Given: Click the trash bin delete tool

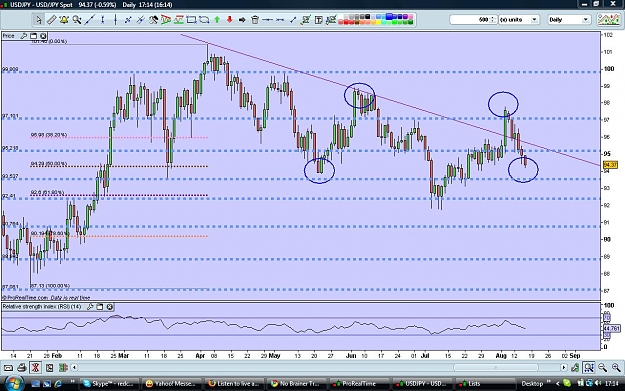Looking at the screenshot, I should (x=255, y=20).
